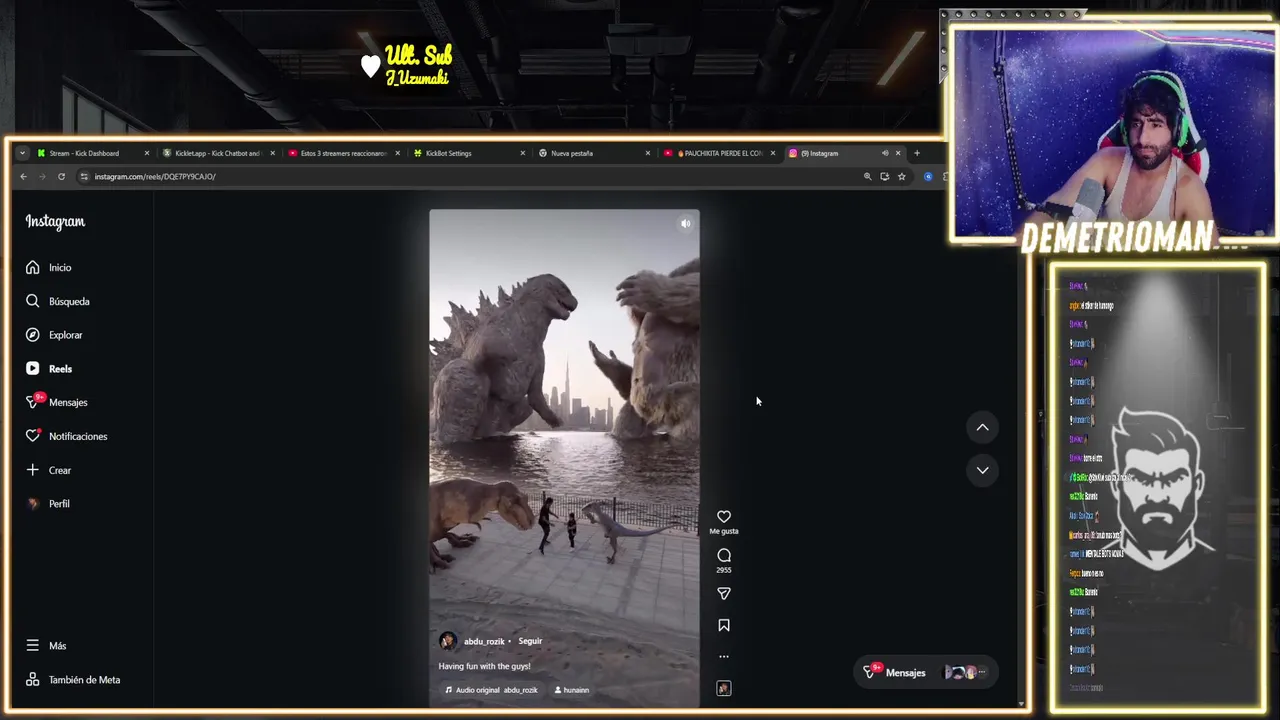Click audio thumbnail below ellipsis
This screenshot has width=1280, height=720.
click(724, 688)
